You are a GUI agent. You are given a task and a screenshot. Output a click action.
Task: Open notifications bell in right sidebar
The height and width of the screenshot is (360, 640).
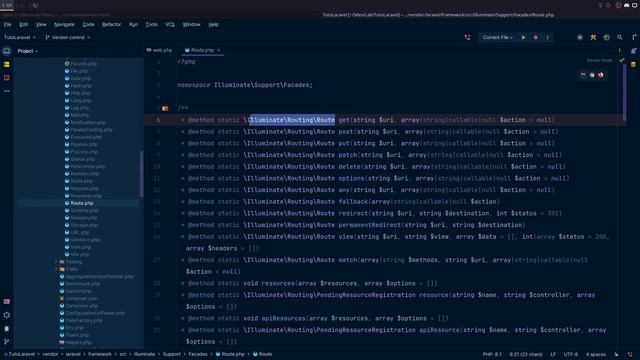633,51
